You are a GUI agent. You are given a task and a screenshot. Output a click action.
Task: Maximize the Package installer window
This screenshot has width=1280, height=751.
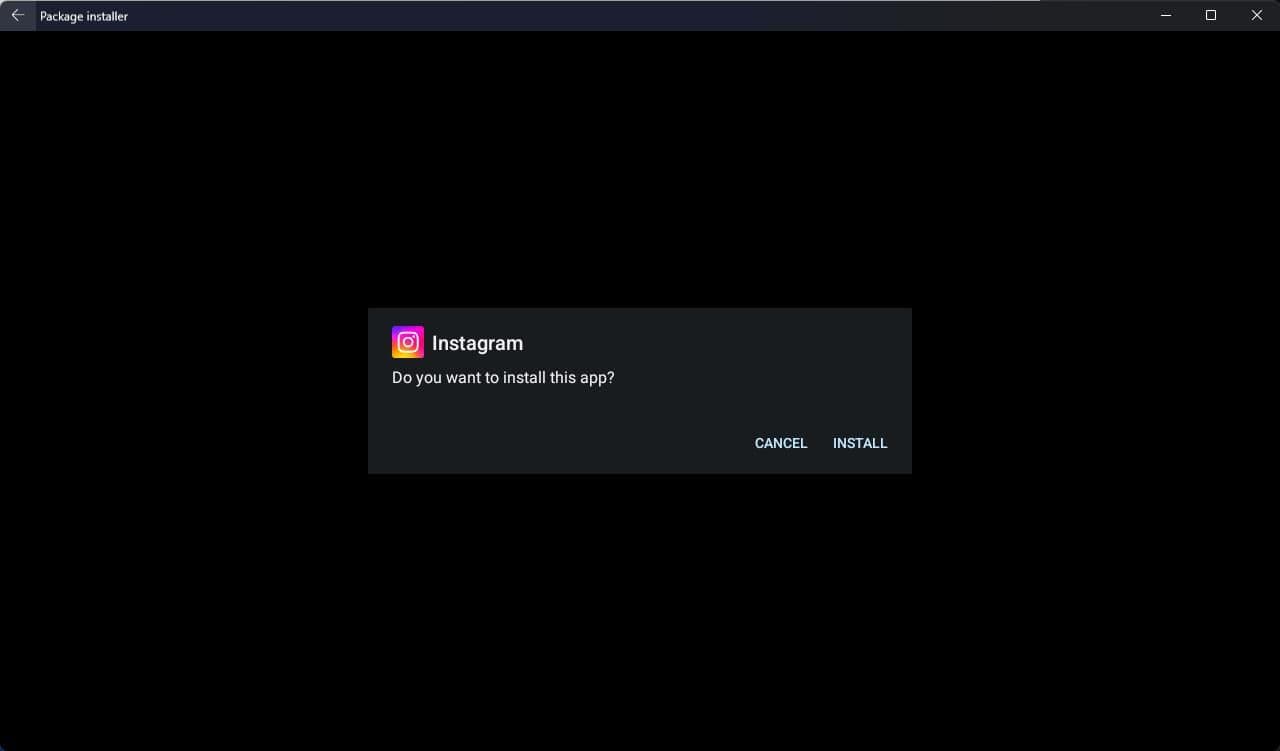[1211, 16]
